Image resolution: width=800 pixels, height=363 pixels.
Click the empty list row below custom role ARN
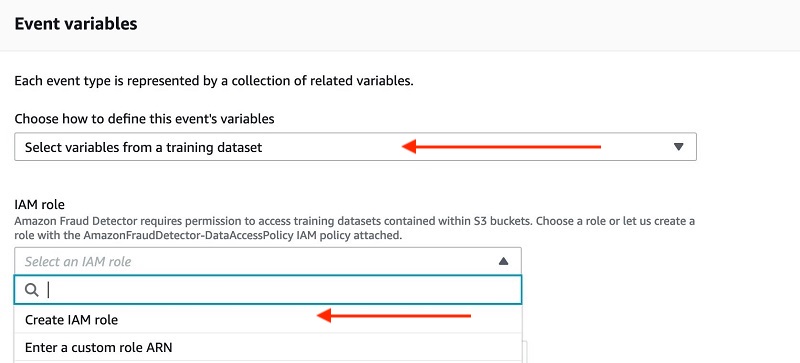268,362
